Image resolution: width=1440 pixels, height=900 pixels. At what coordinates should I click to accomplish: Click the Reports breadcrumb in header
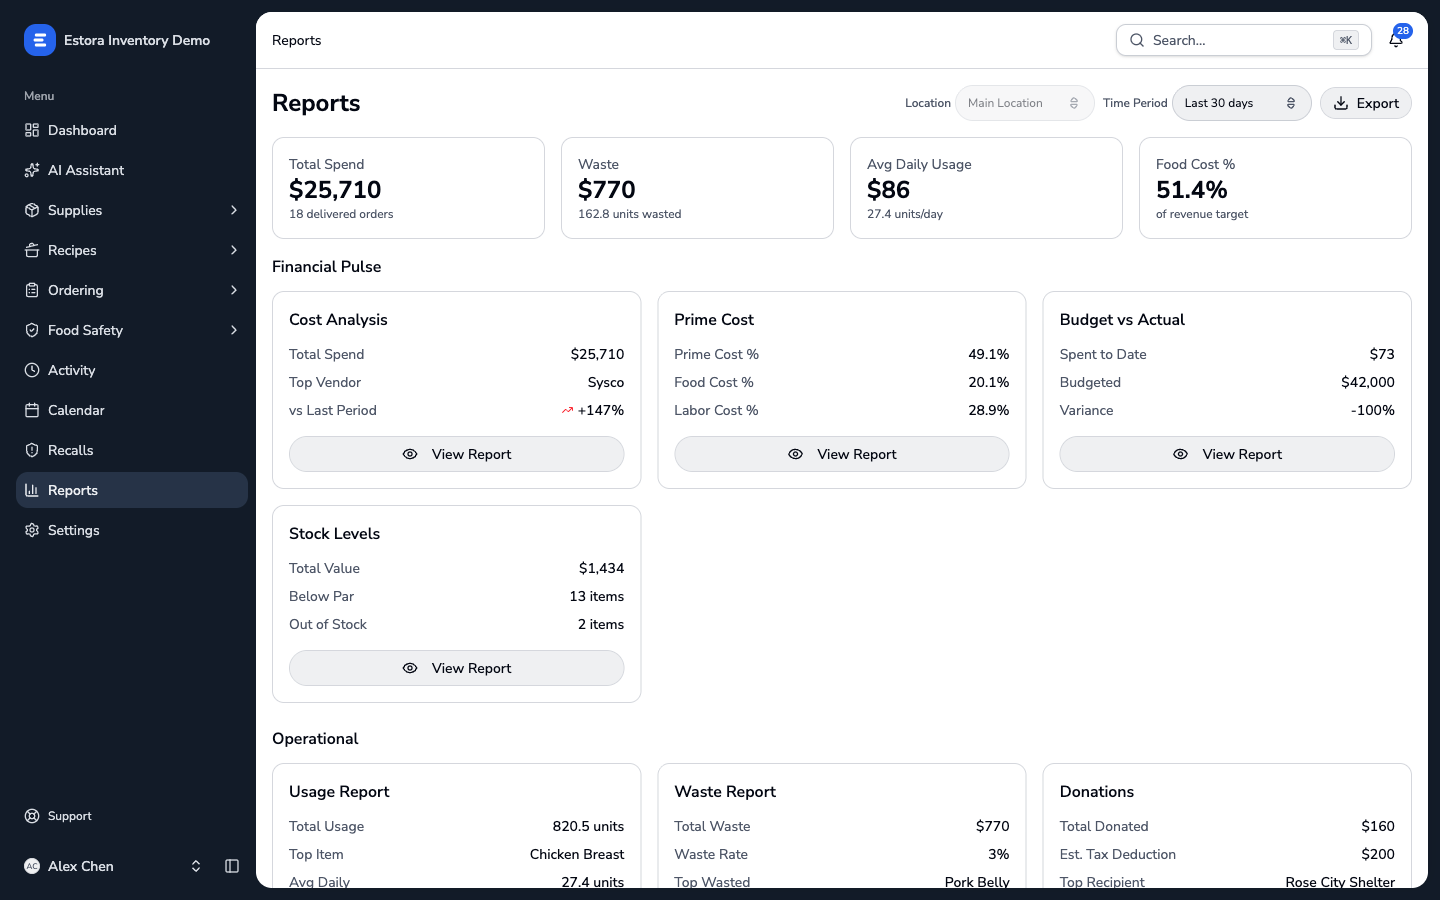[297, 40]
